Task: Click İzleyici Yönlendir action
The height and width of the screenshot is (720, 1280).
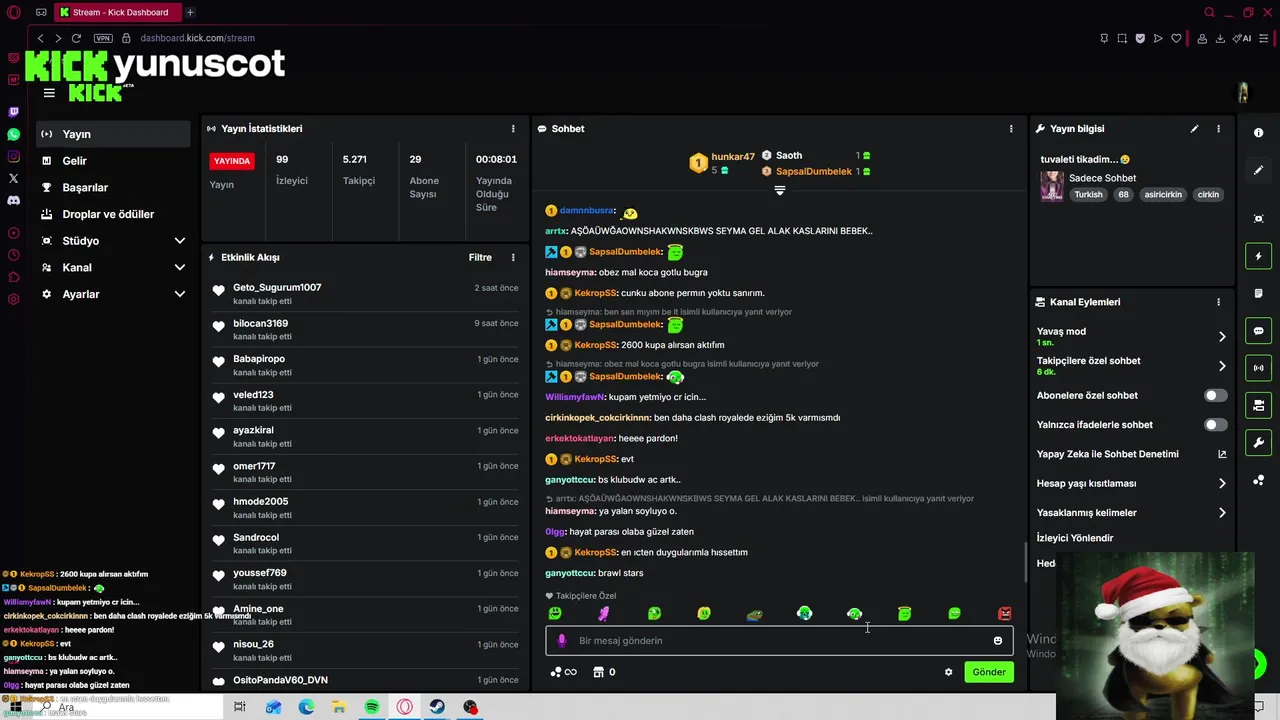Action: pyautogui.click(x=1075, y=538)
